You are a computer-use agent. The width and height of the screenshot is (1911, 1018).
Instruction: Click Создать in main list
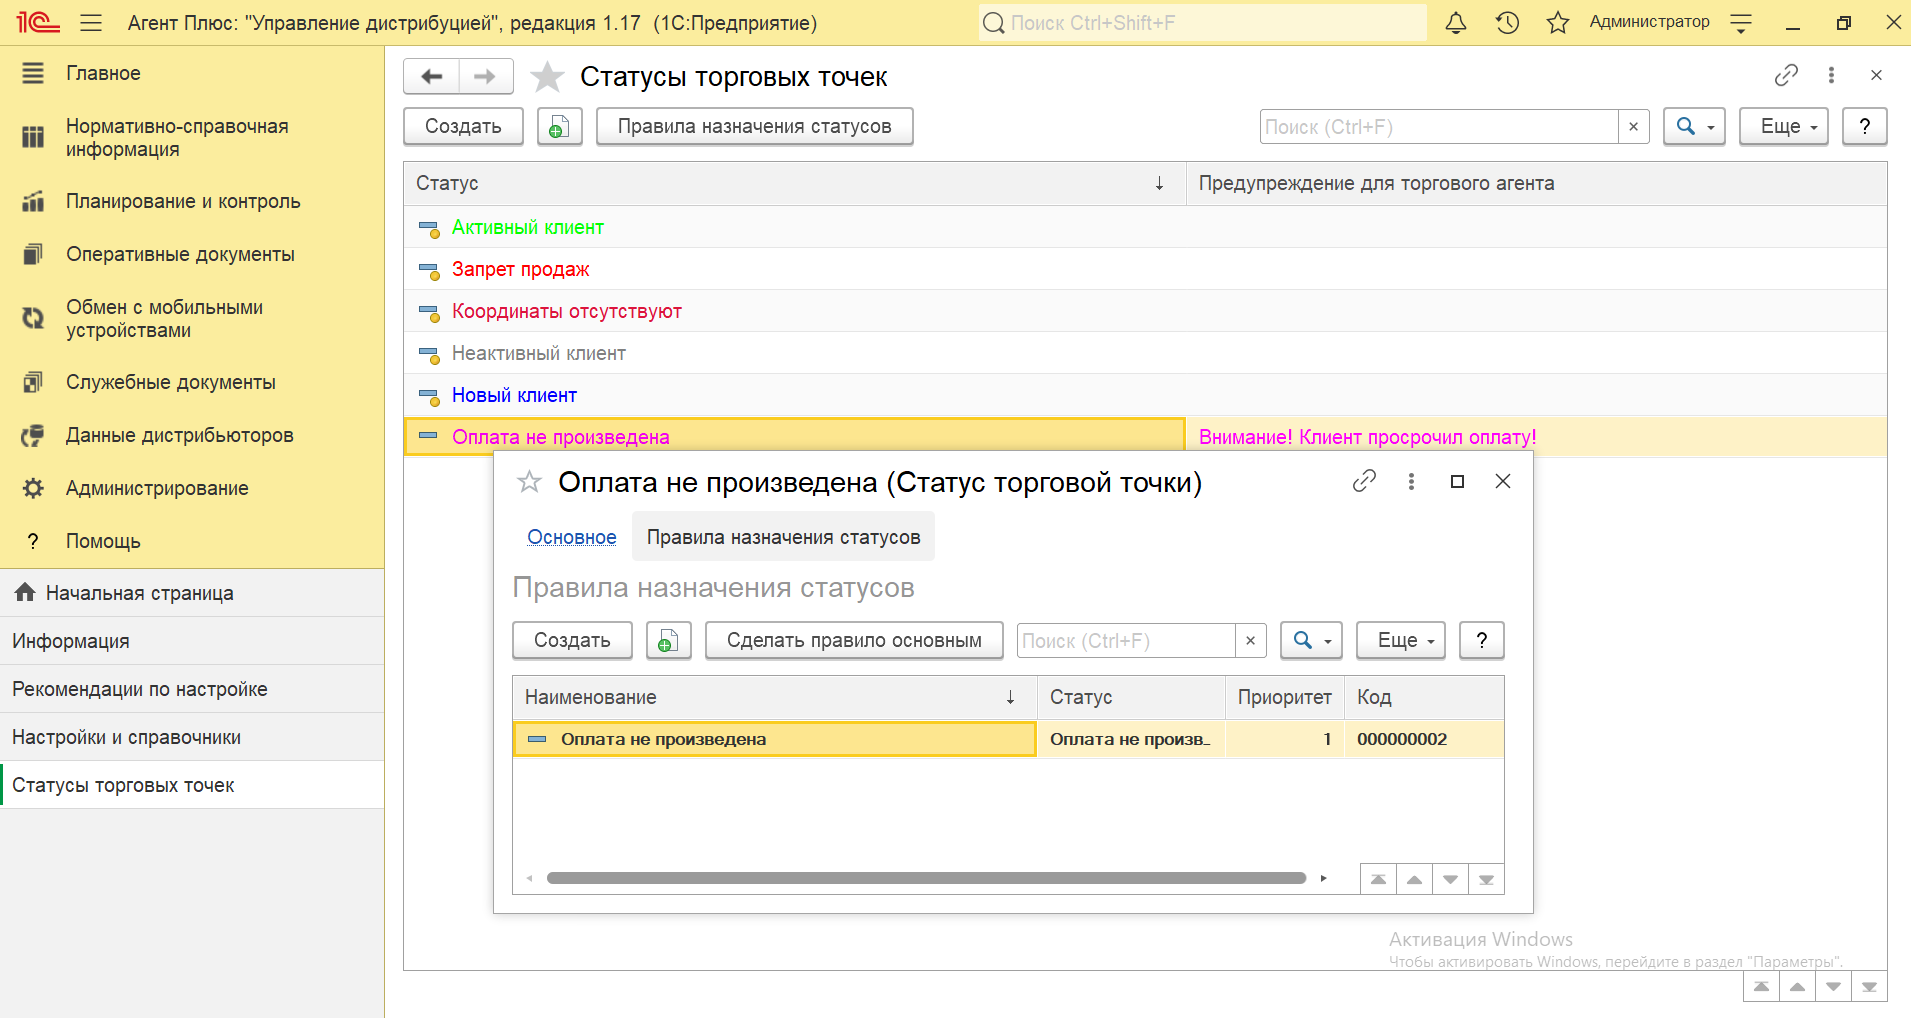[x=463, y=126]
